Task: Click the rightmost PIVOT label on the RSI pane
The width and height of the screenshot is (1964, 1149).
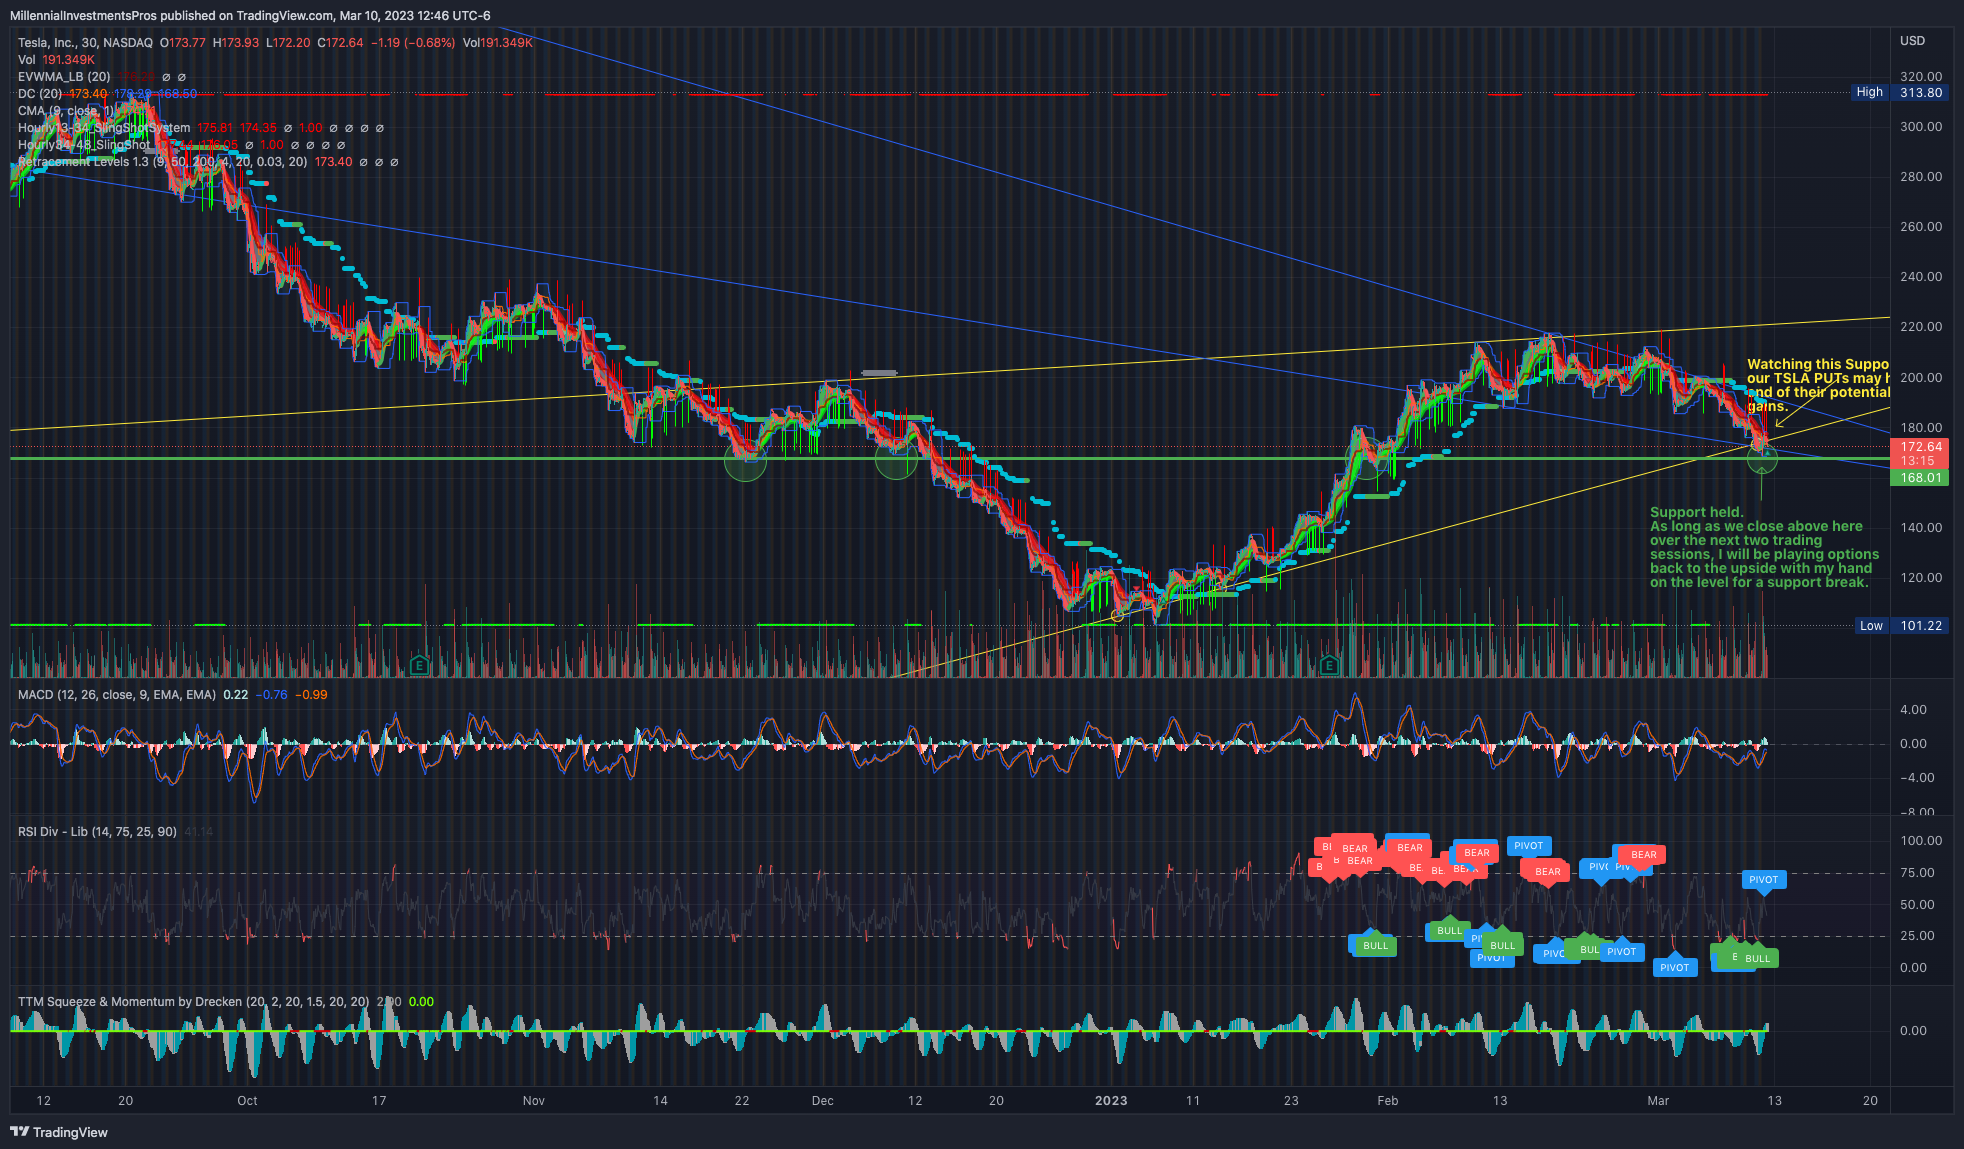Action: pyautogui.click(x=1763, y=880)
